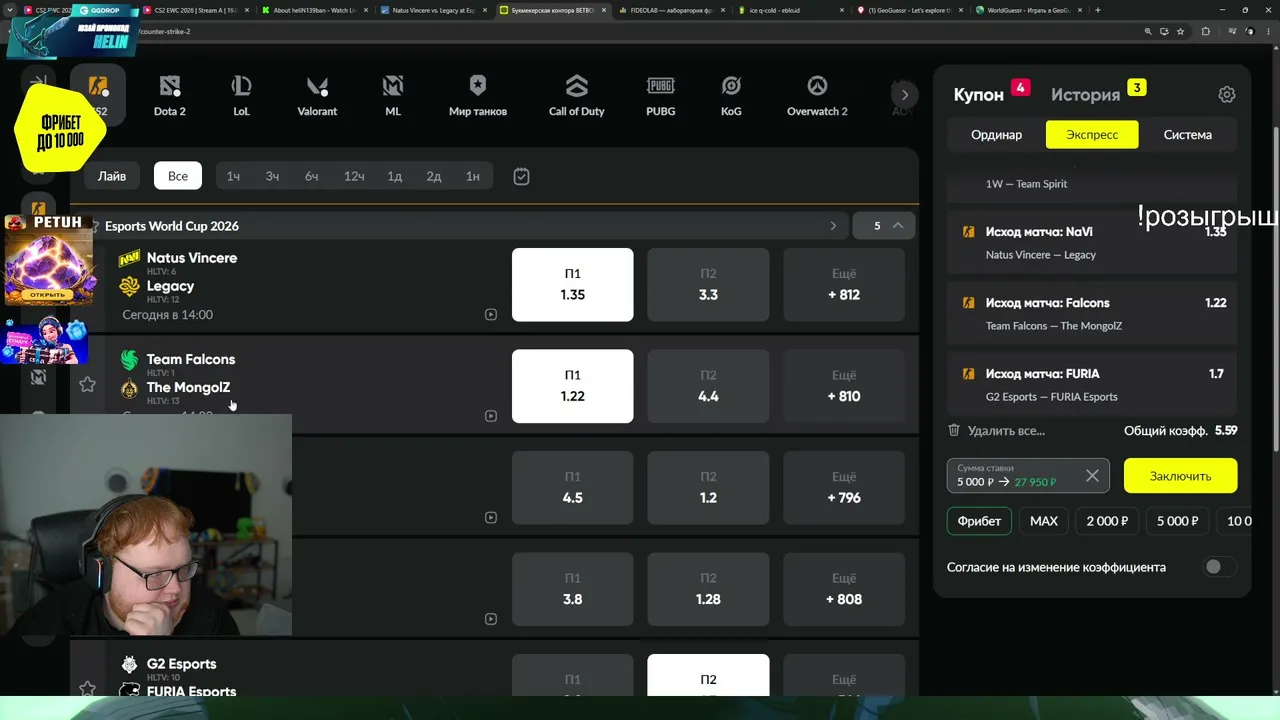Edit the Сумма ставки amount field

pyautogui.click(x=1028, y=476)
